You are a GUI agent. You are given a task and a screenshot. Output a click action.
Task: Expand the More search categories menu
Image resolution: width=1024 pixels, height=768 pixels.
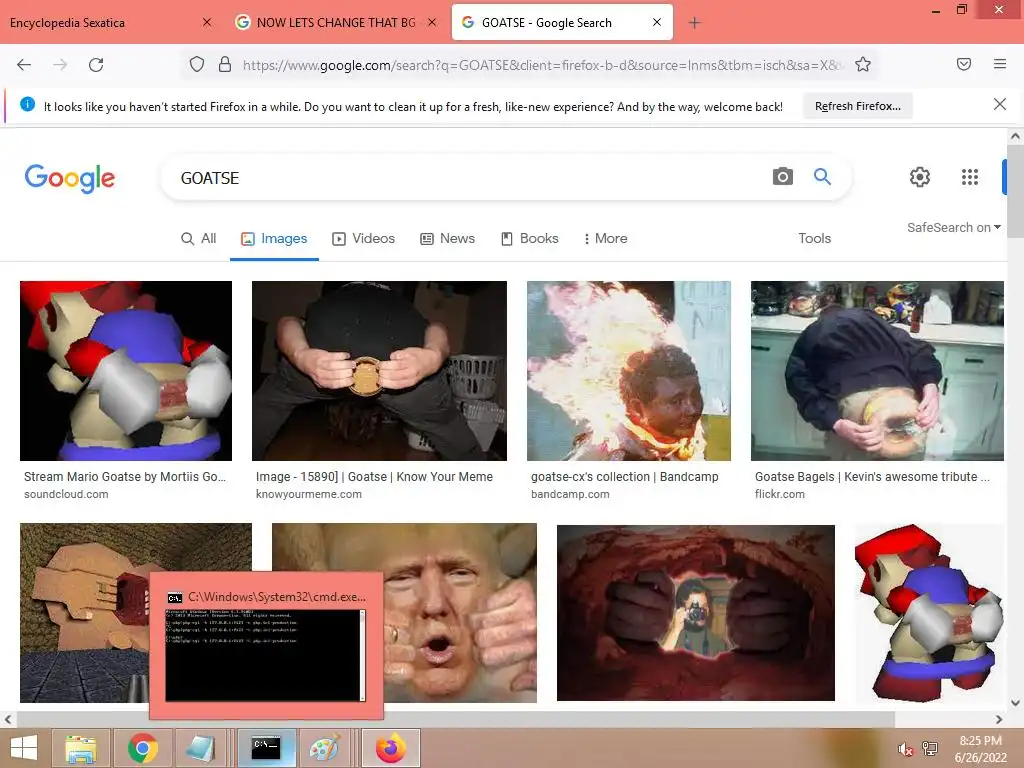[605, 238]
